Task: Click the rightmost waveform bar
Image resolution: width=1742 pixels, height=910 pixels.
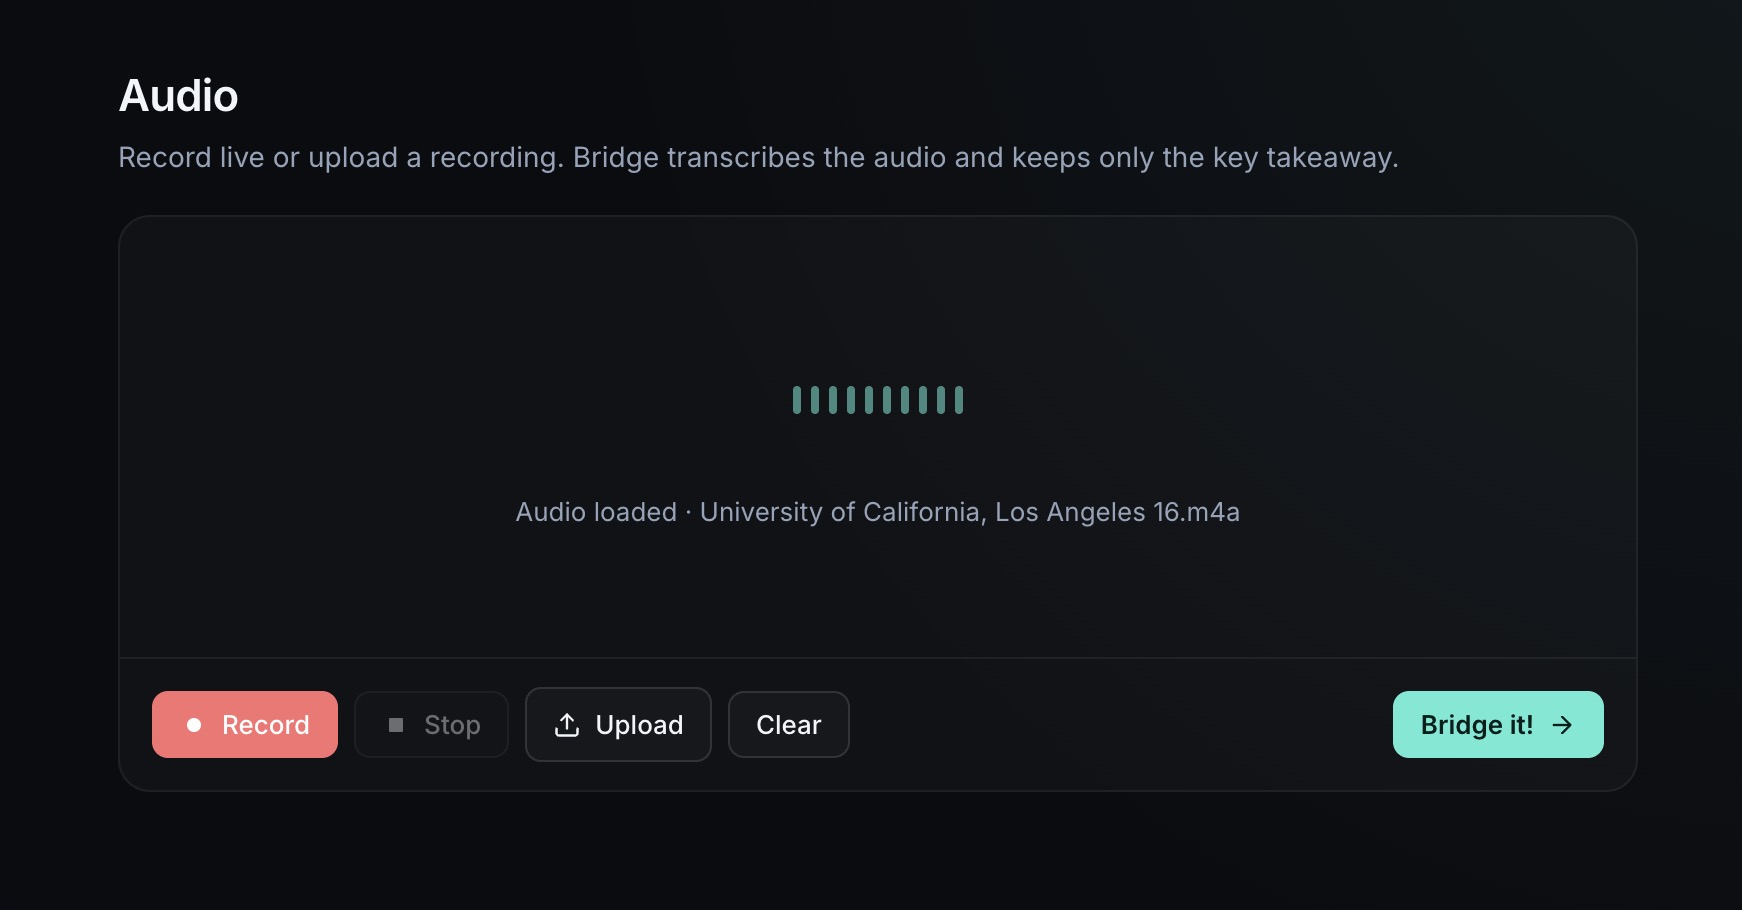Action: (x=959, y=400)
